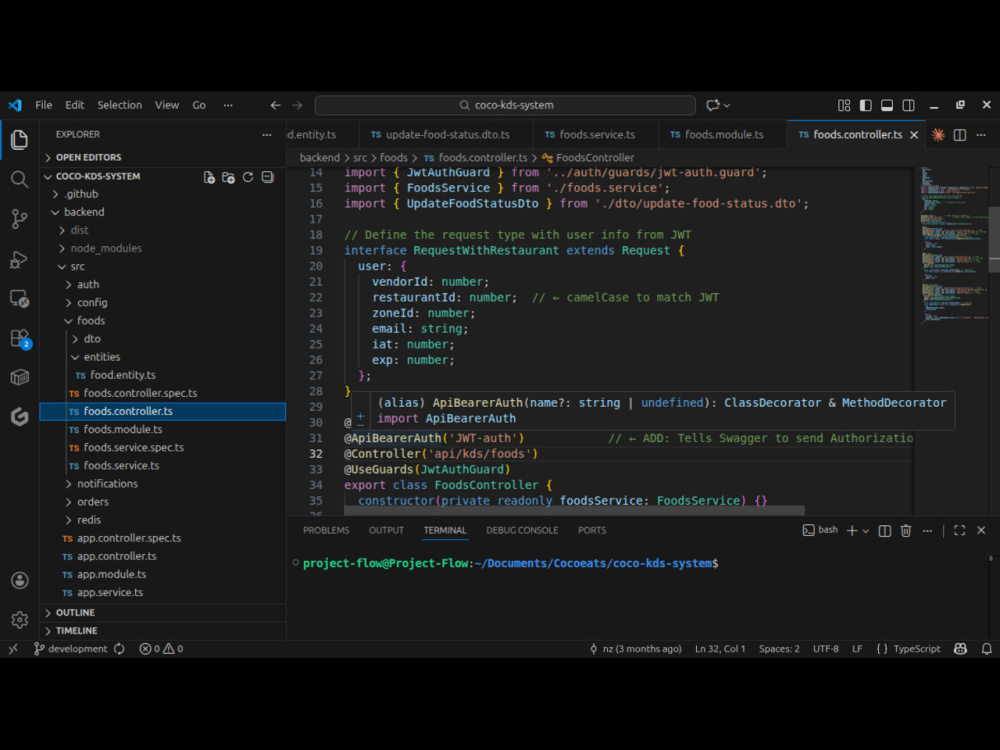Image resolution: width=1000 pixels, height=750 pixels.
Task: Open the Copilot chat icon in title bar
Action: (712, 105)
